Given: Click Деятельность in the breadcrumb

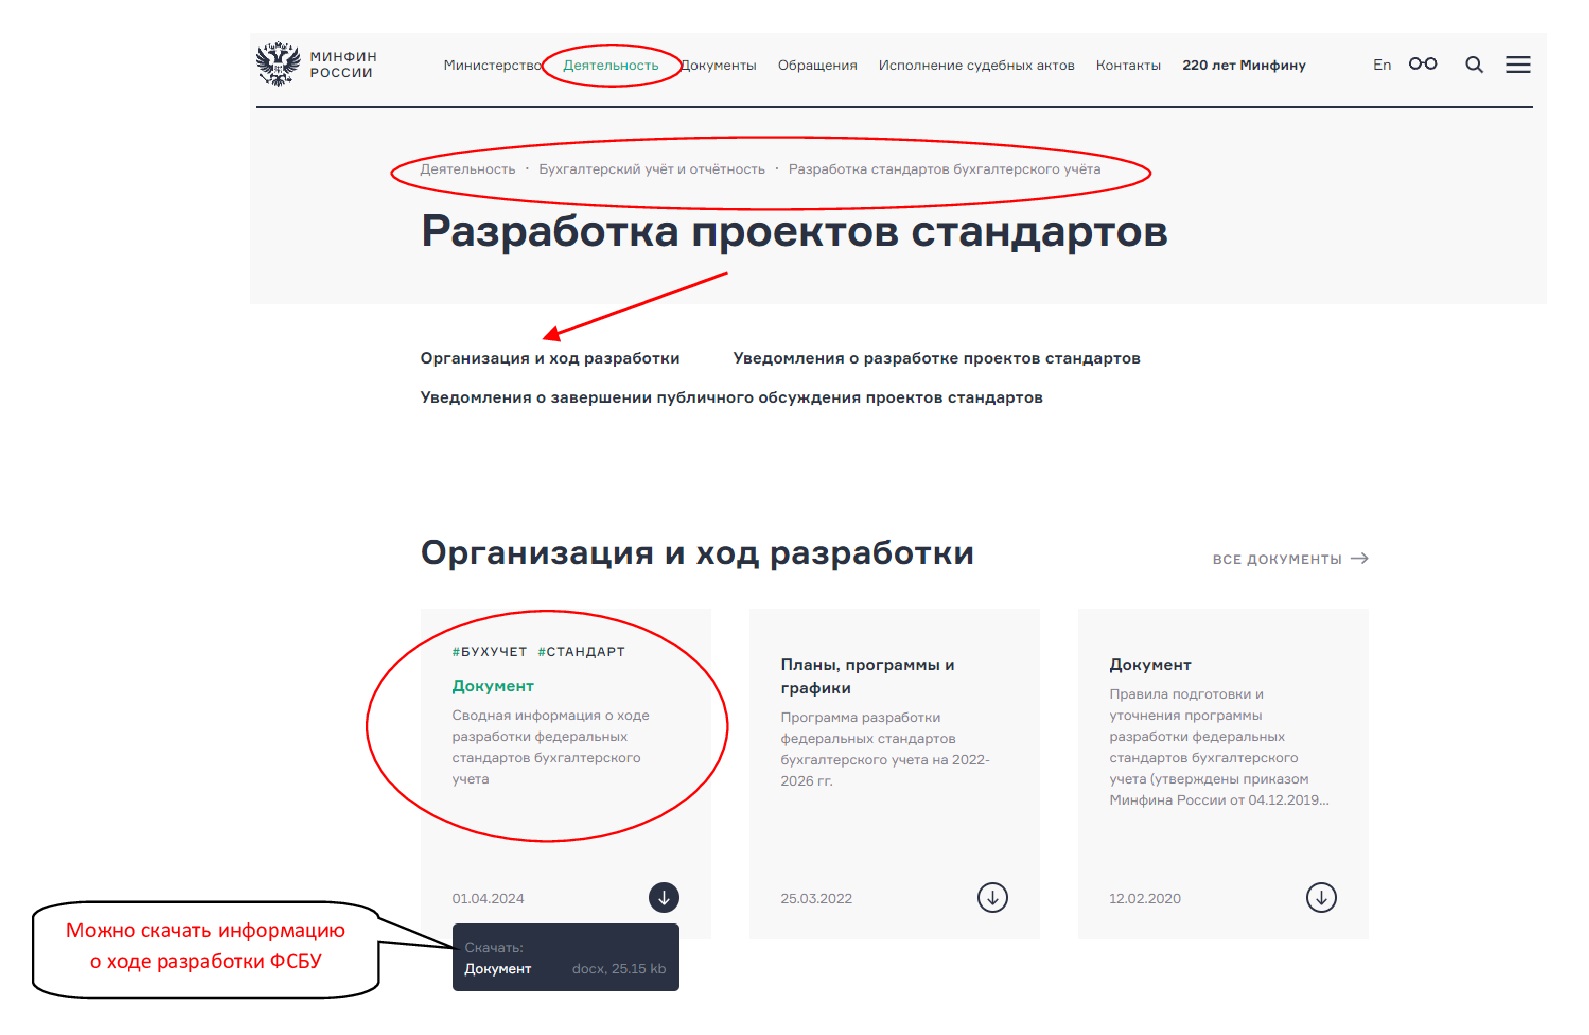Looking at the screenshot, I should point(468,170).
